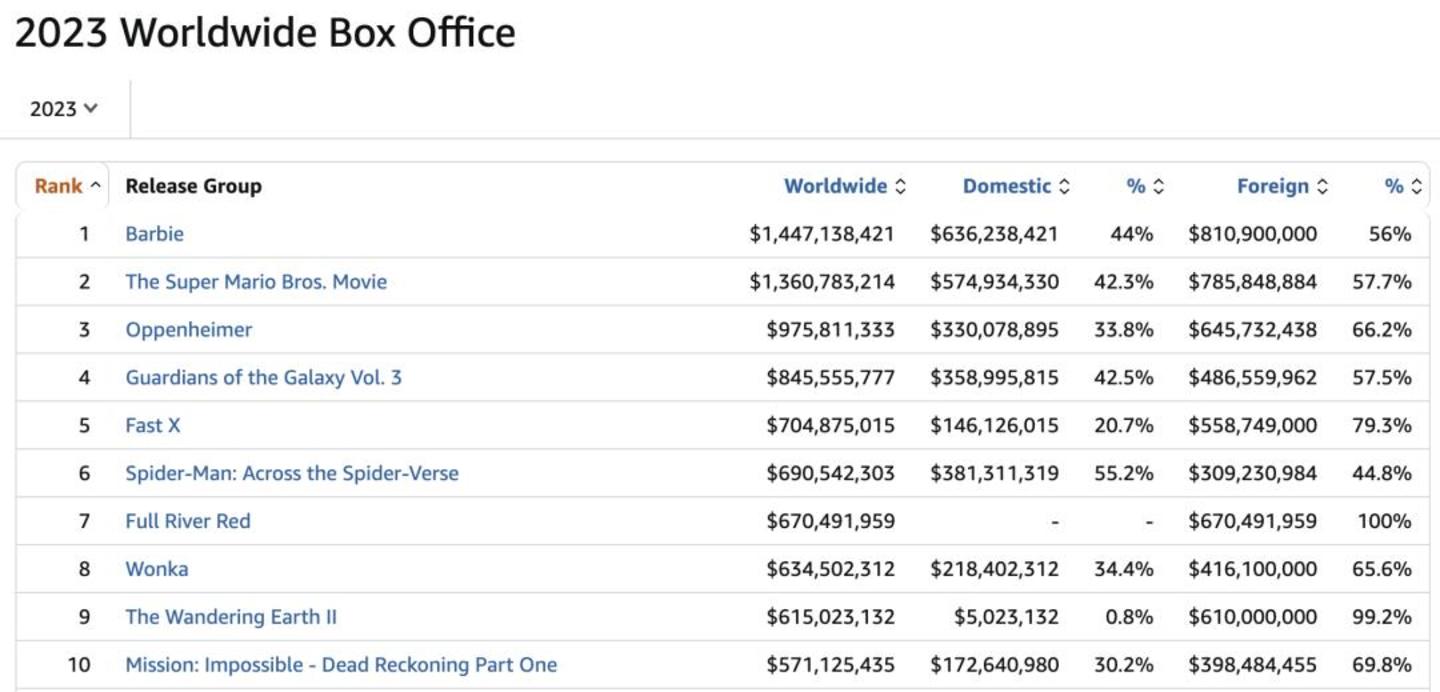The height and width of the screenshot is (692, 1440).
Task: Open the Full River Red link
Action: click(188, 522)
